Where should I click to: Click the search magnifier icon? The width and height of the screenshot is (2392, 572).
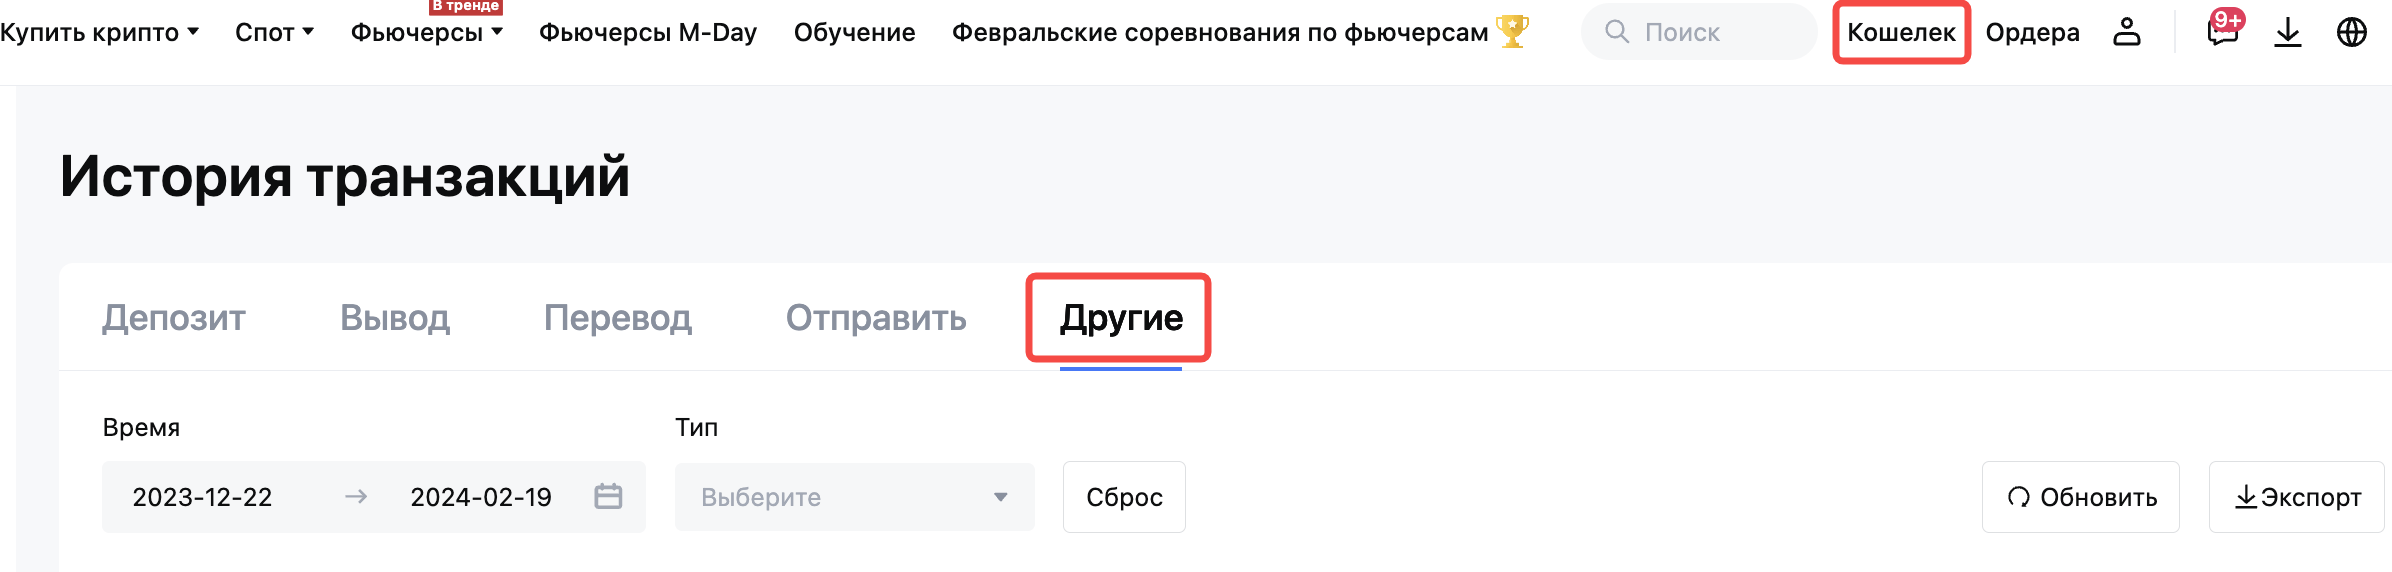pos(1616,32)
